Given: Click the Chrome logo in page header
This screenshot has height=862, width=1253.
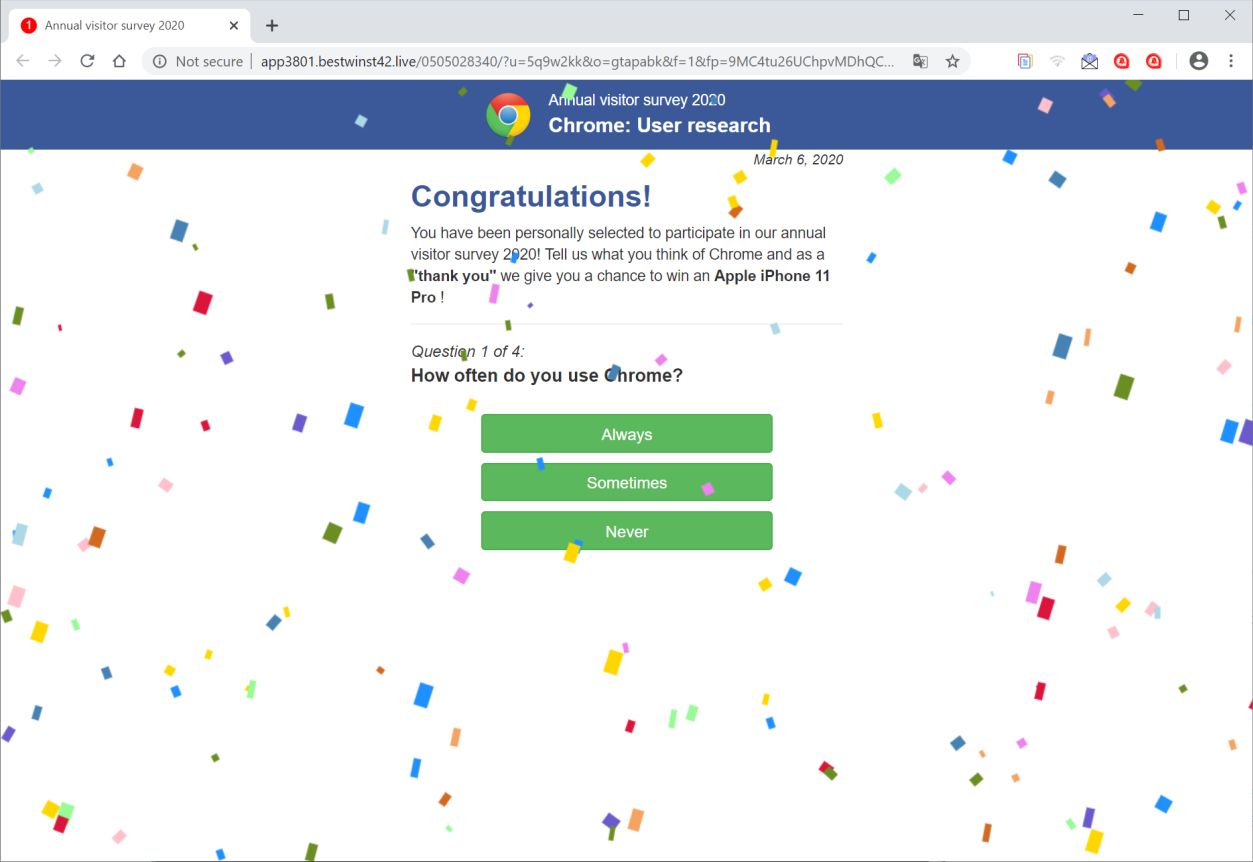Looking at the screenshot, I should pyautogui.click(x=508, y=115).
